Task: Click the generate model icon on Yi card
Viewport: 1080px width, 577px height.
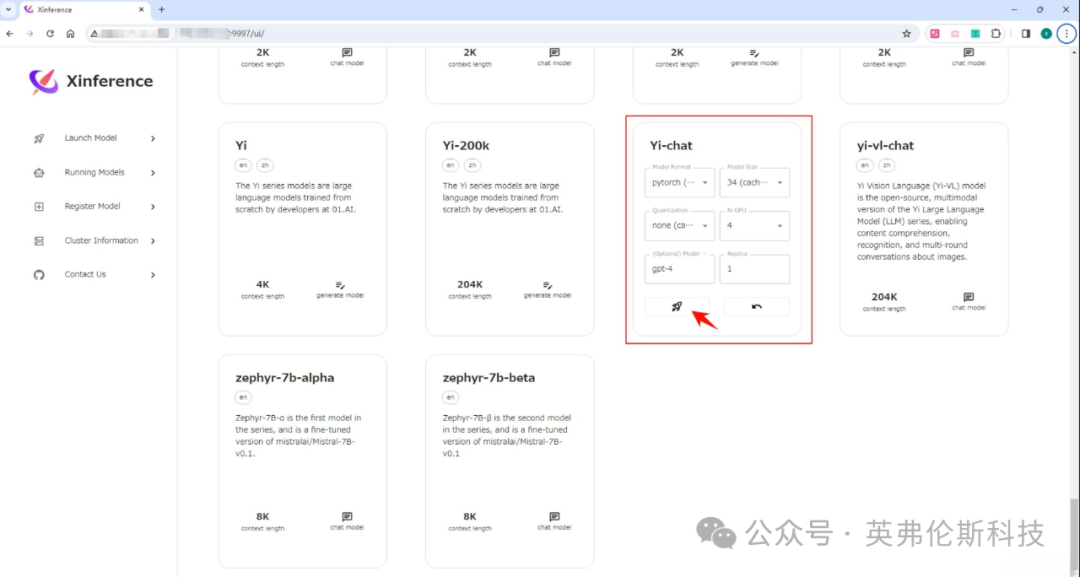Action: tap(340, 285)
